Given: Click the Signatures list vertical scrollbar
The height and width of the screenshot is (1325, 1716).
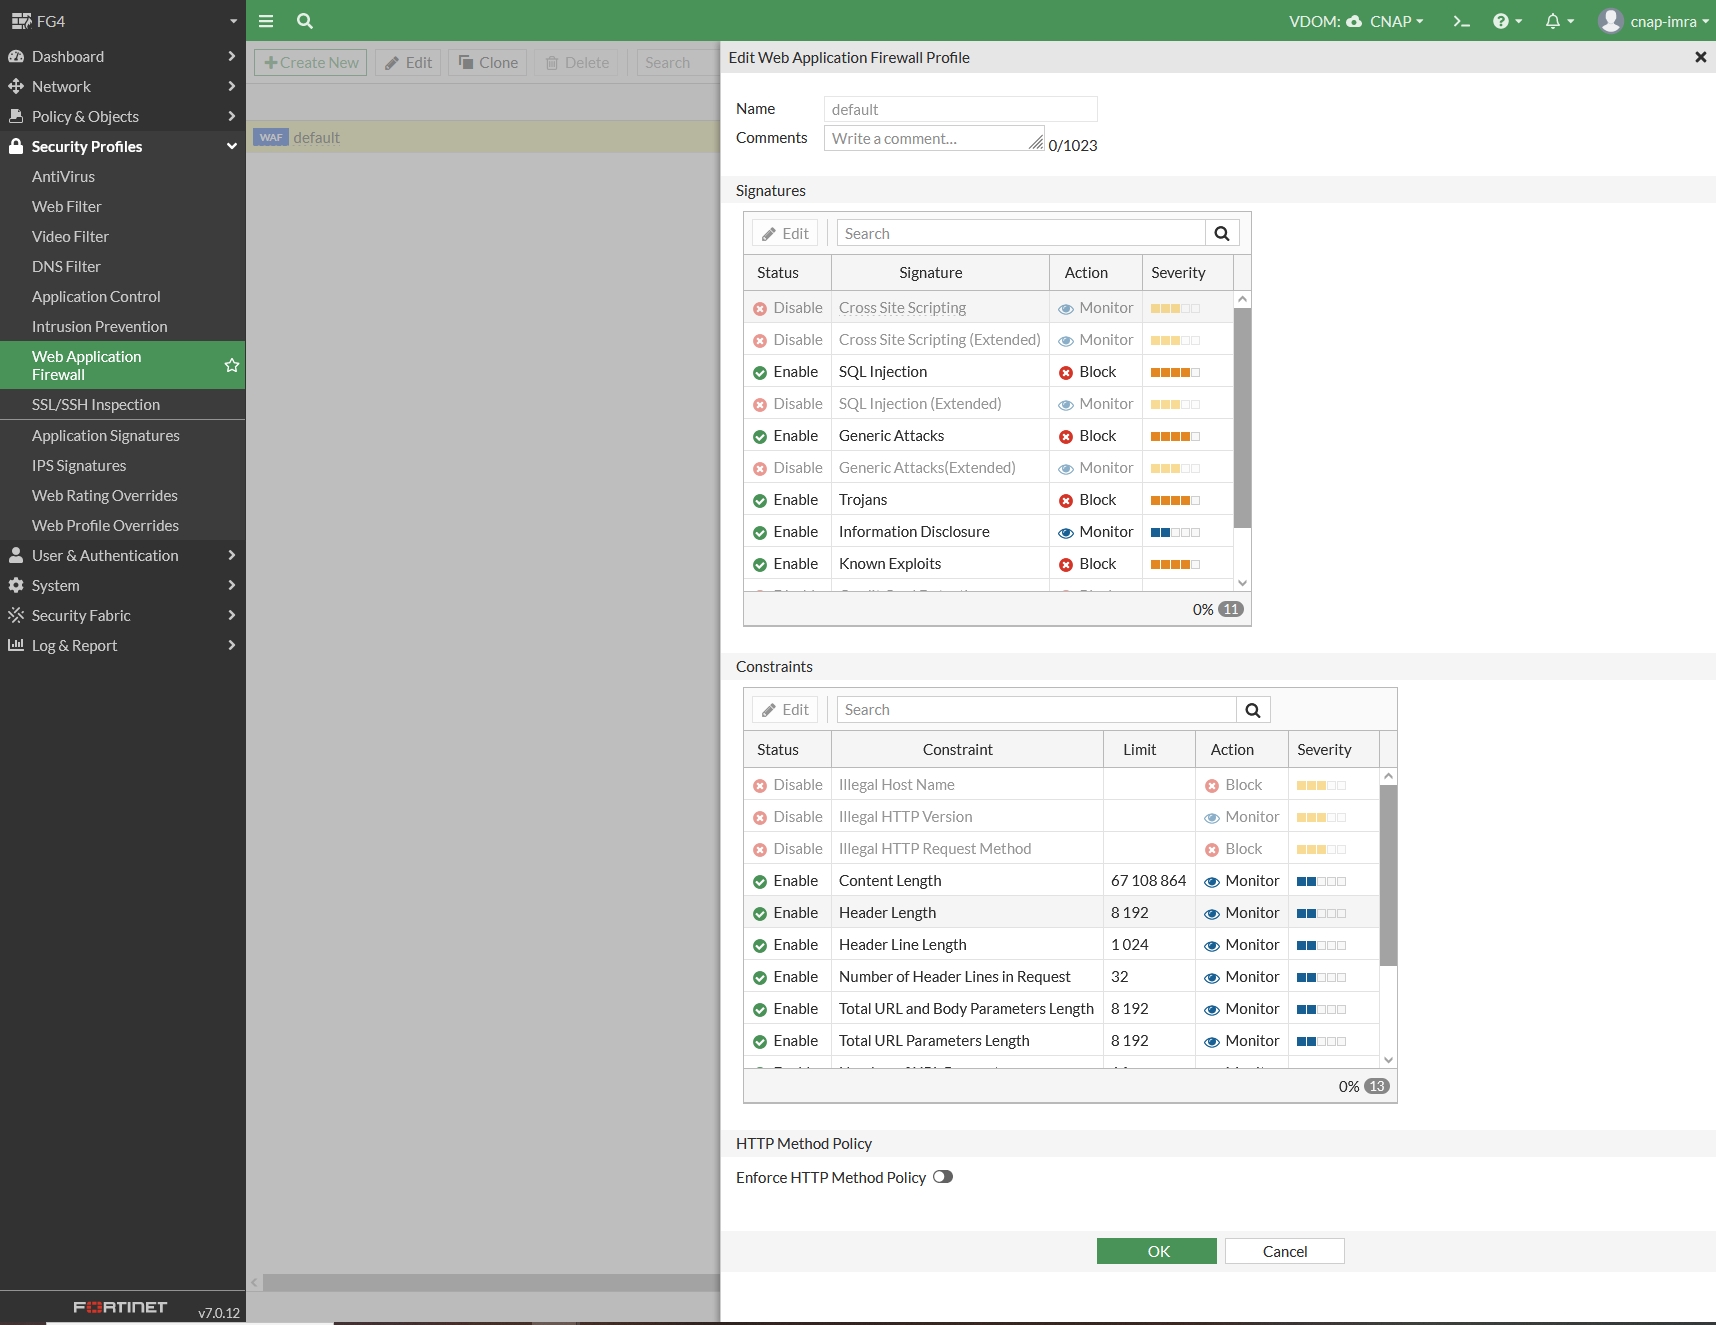Looking at the screenshot, I should pyautogui.click(x=1242, y=418).
